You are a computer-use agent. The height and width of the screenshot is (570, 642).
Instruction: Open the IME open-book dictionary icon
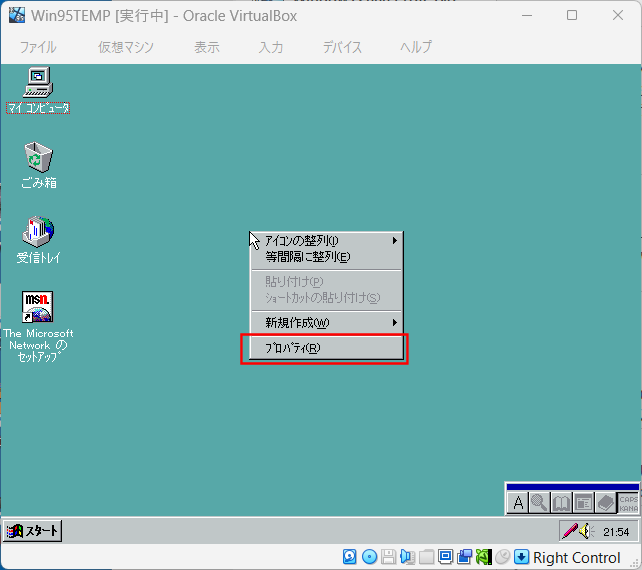pyautogui.click(x=562, y=503)
